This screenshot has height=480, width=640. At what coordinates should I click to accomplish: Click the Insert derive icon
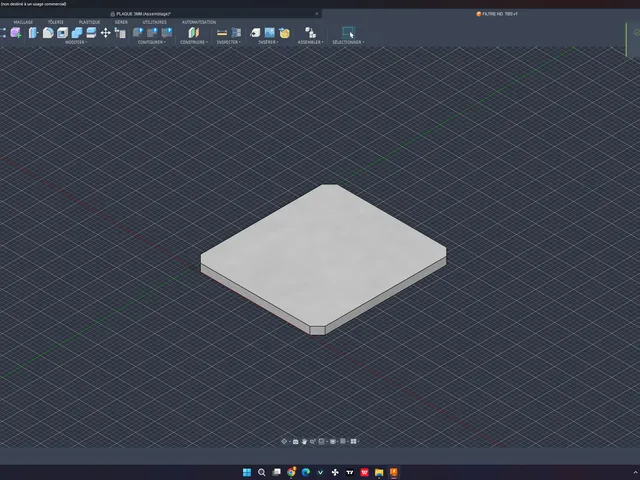pos(255,33)
